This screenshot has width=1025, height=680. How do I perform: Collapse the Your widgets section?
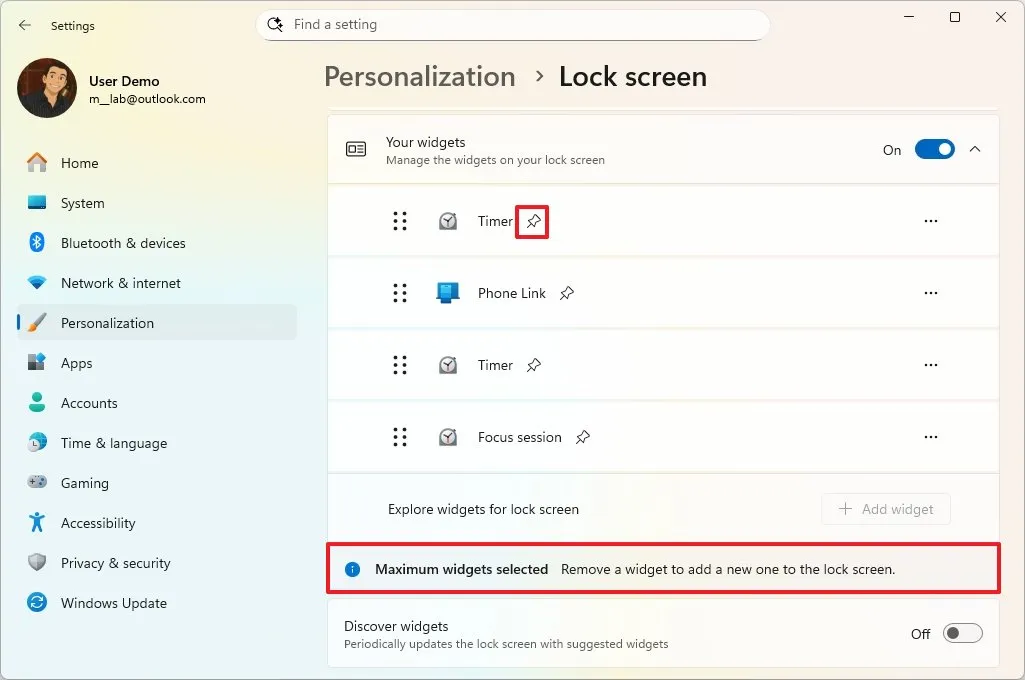pos(975,148)
